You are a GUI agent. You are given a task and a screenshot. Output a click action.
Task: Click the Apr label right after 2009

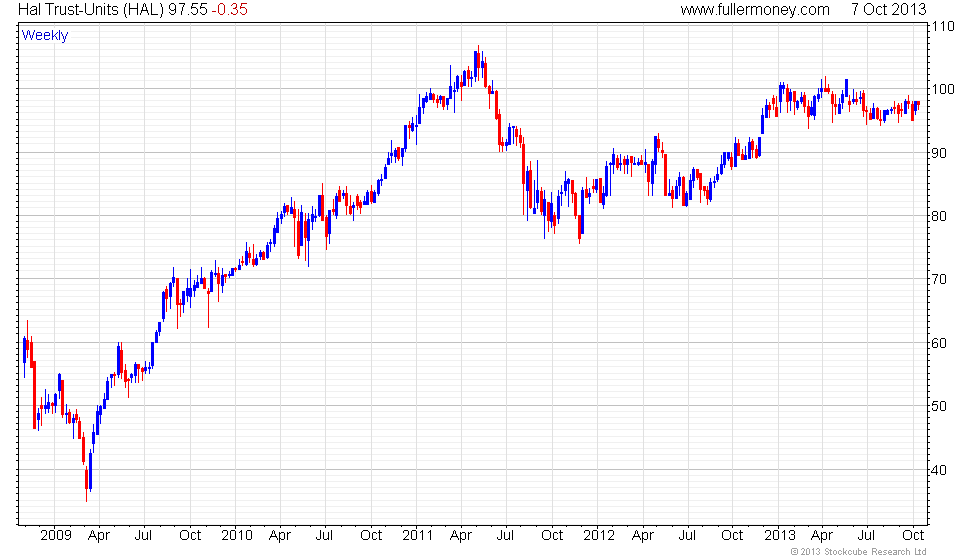(x=99, y=536)
